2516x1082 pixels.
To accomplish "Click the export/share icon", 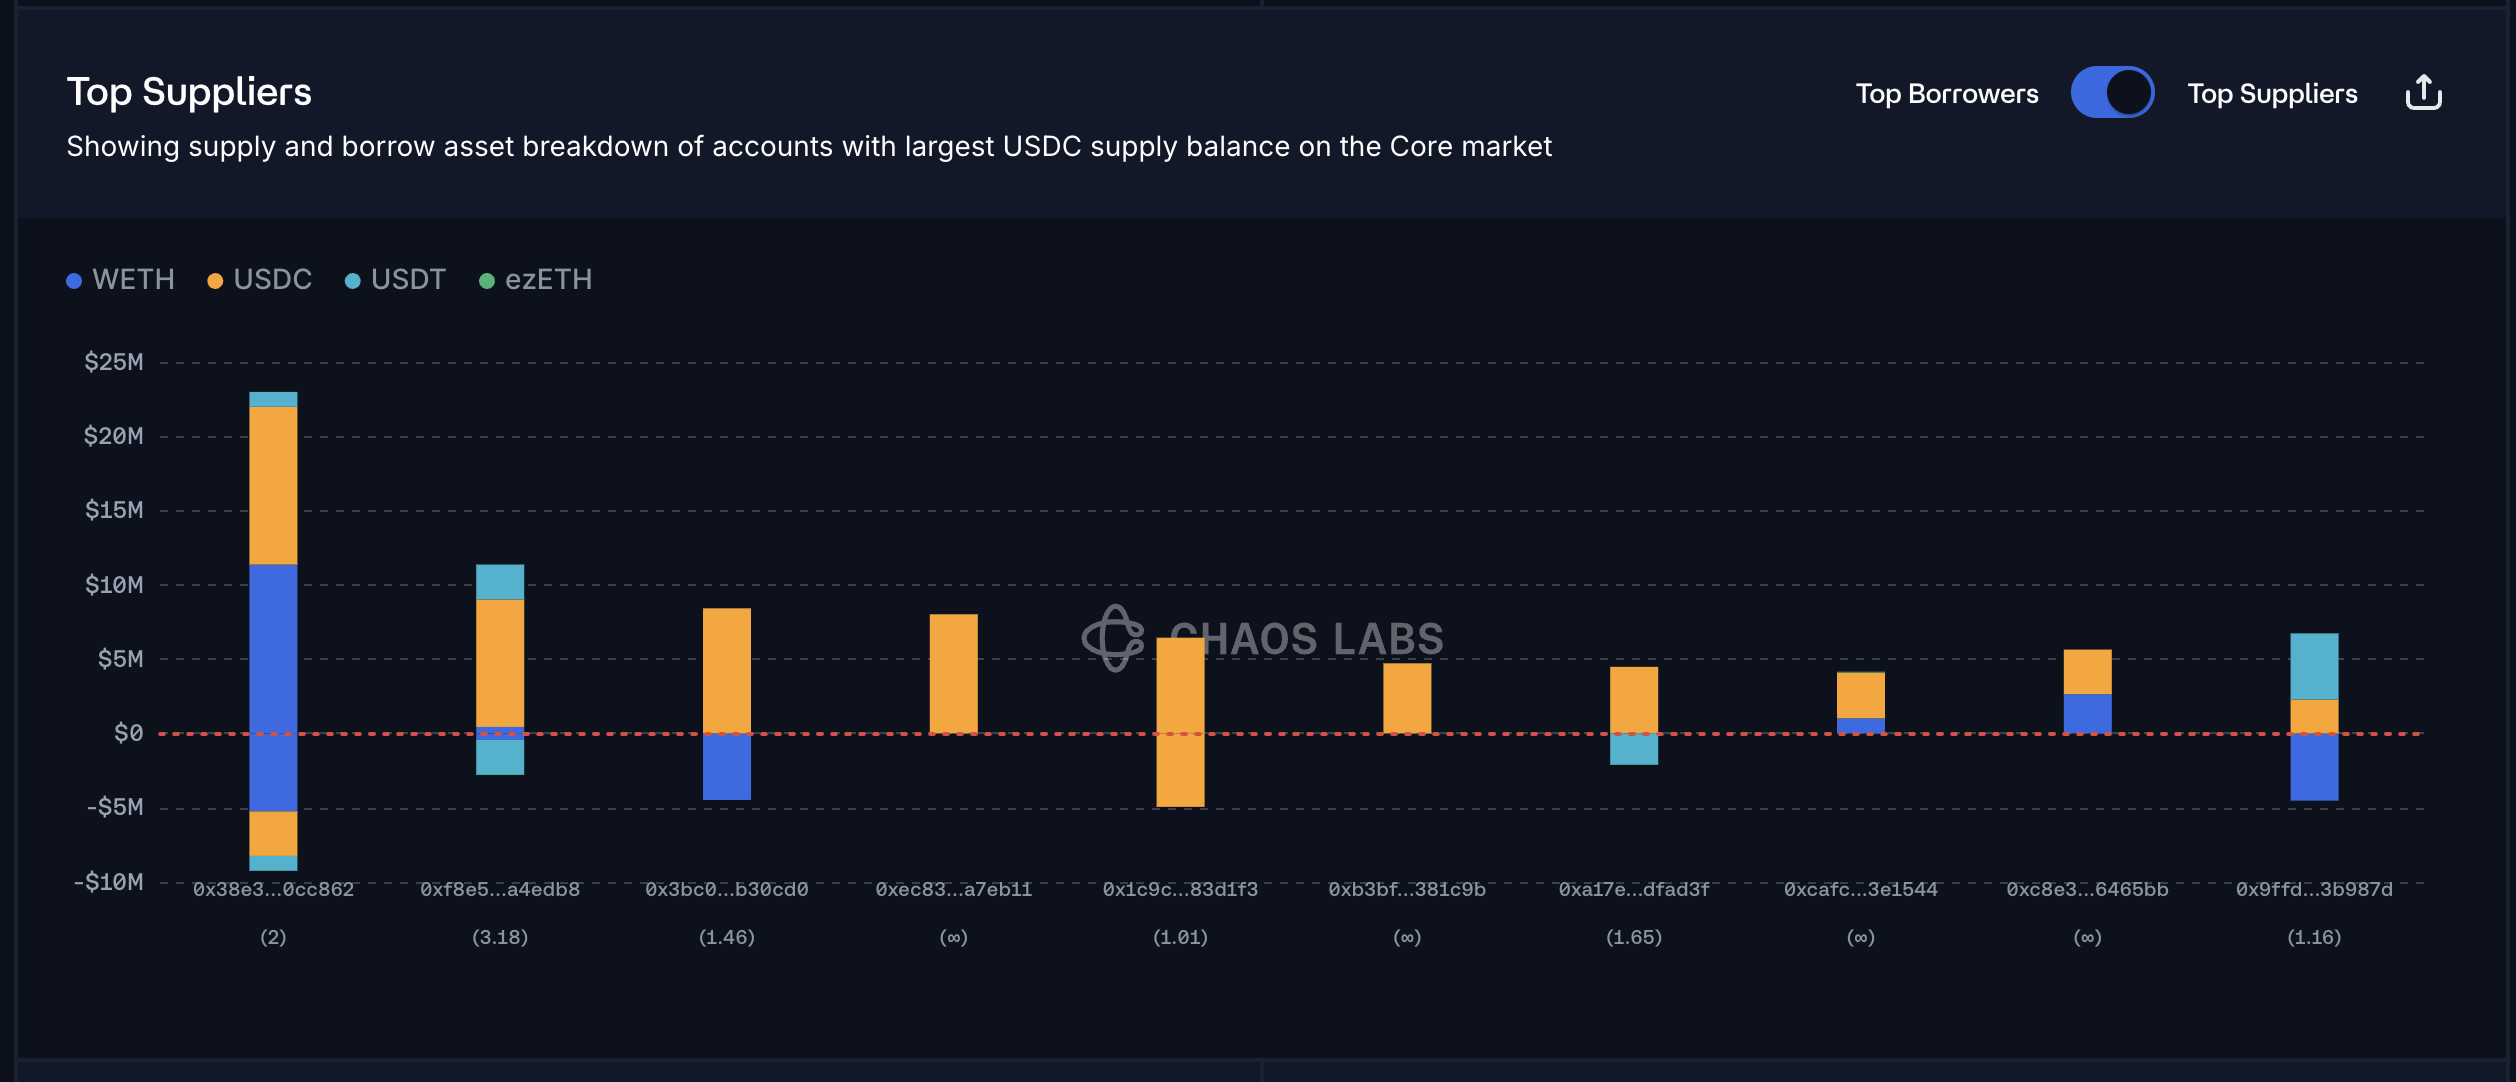I will click(x=2422, y=93).
